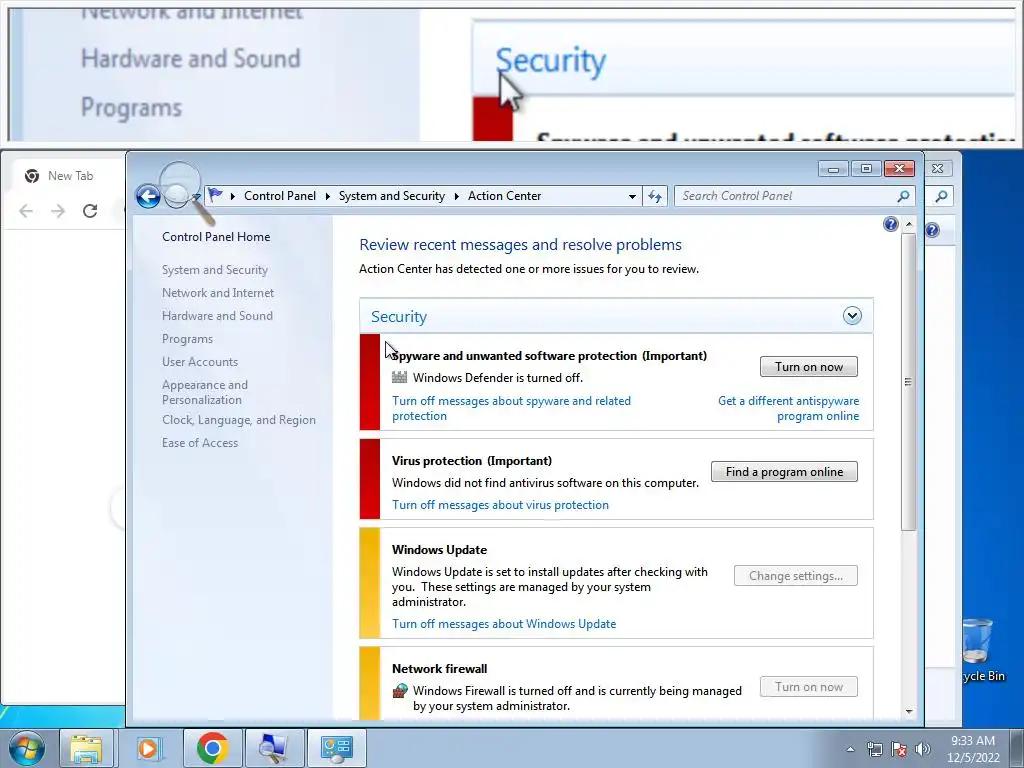Collapse the Security section chevron
The width and height of the screenshot is (1024, 768).
click(x=852, y=316)
